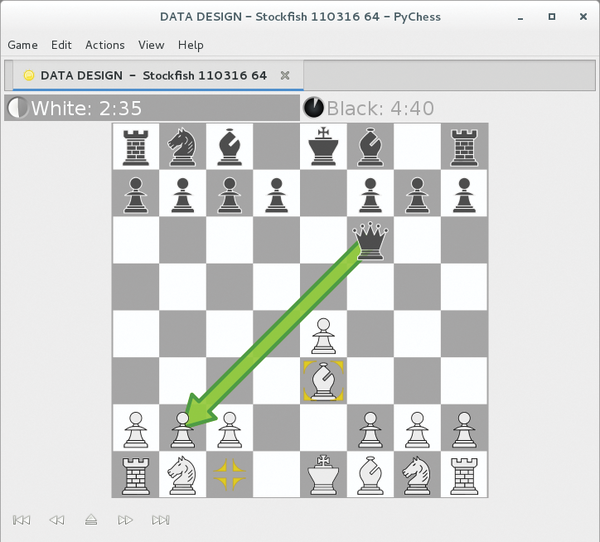
Task: Select the white king on e1
Action: click(x=323, y=475)
